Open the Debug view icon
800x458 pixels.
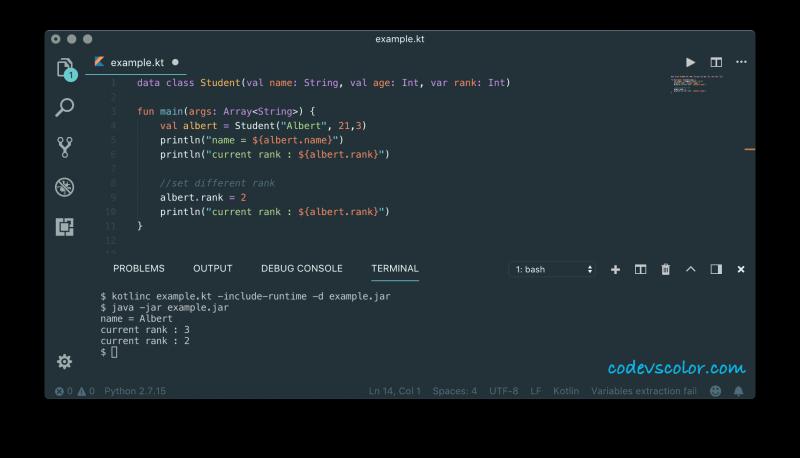coord(65,187)
